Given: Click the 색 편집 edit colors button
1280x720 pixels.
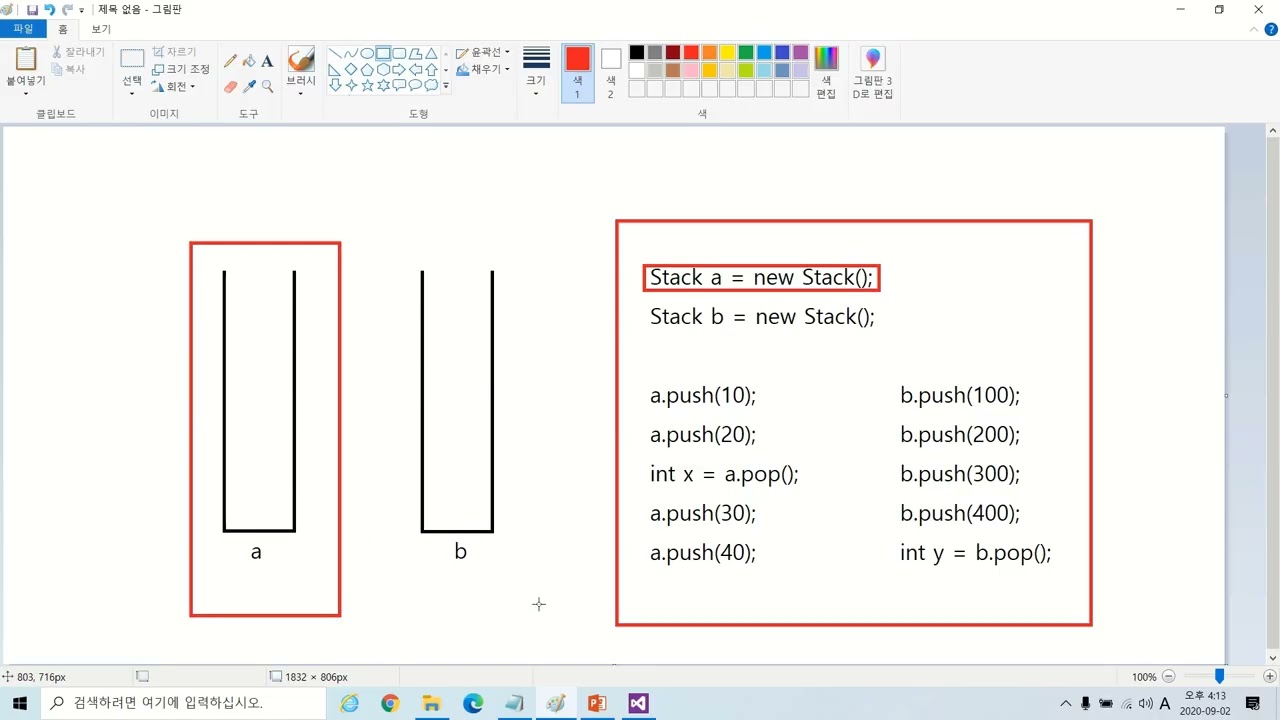Looking at the screenshot, I should tap(826, 72).
